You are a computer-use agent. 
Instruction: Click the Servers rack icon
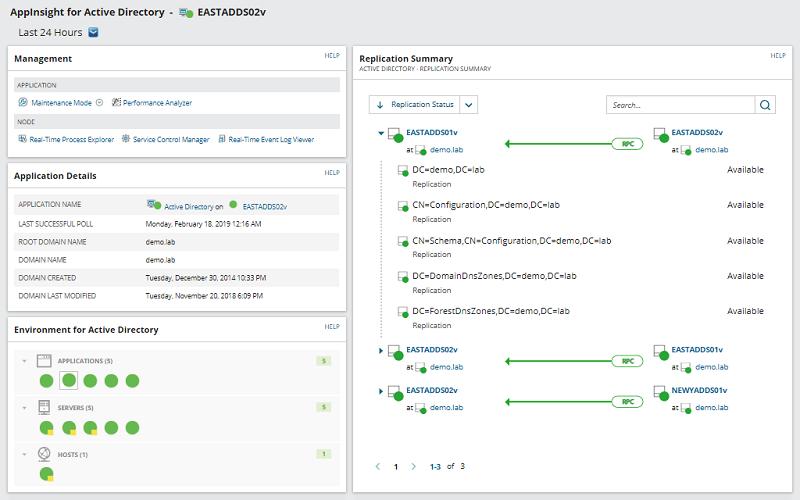pyautogui.click(x=44, y=407)
